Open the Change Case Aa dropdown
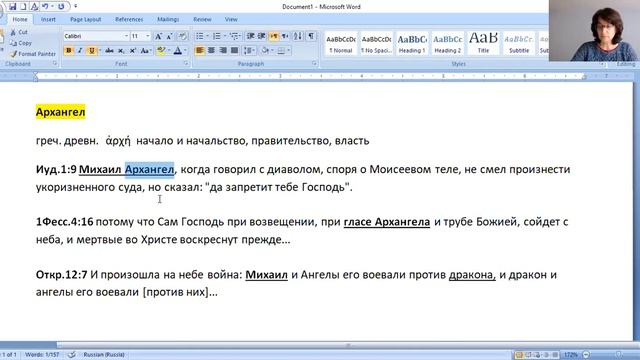This screenshot has width=640, height=360. [x=146, y=51]
